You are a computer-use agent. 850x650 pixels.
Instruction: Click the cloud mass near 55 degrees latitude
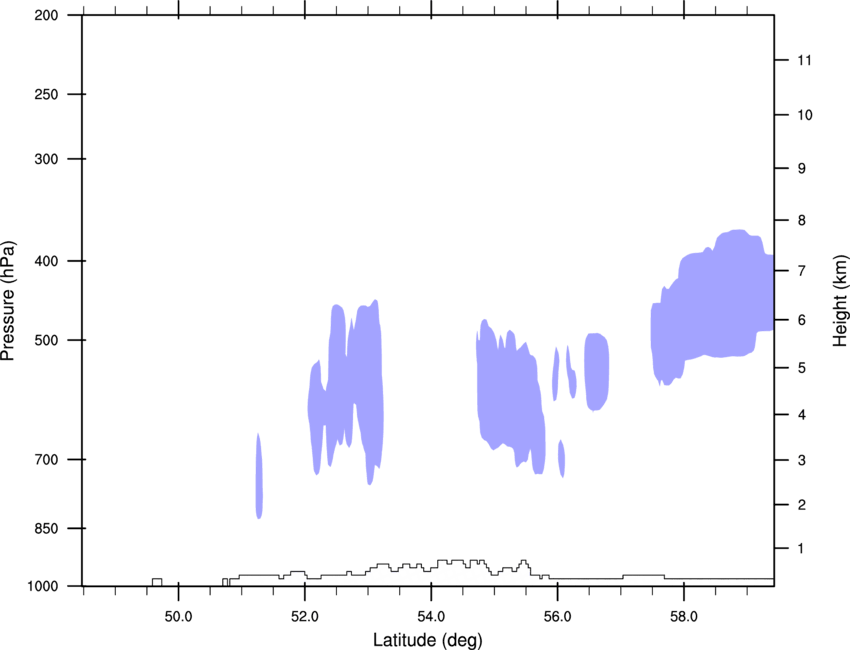pos(510,396)
